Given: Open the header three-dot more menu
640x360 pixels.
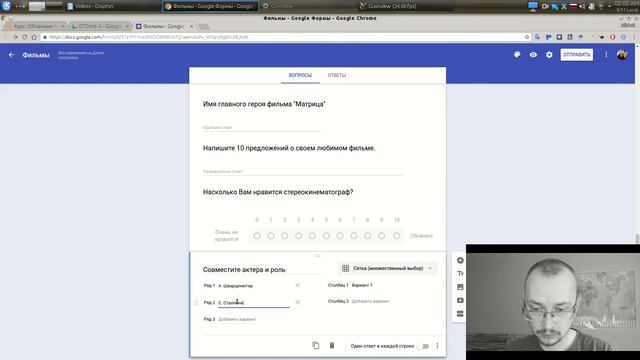Looking at the screenshot, I should click(x=606, y=55).
